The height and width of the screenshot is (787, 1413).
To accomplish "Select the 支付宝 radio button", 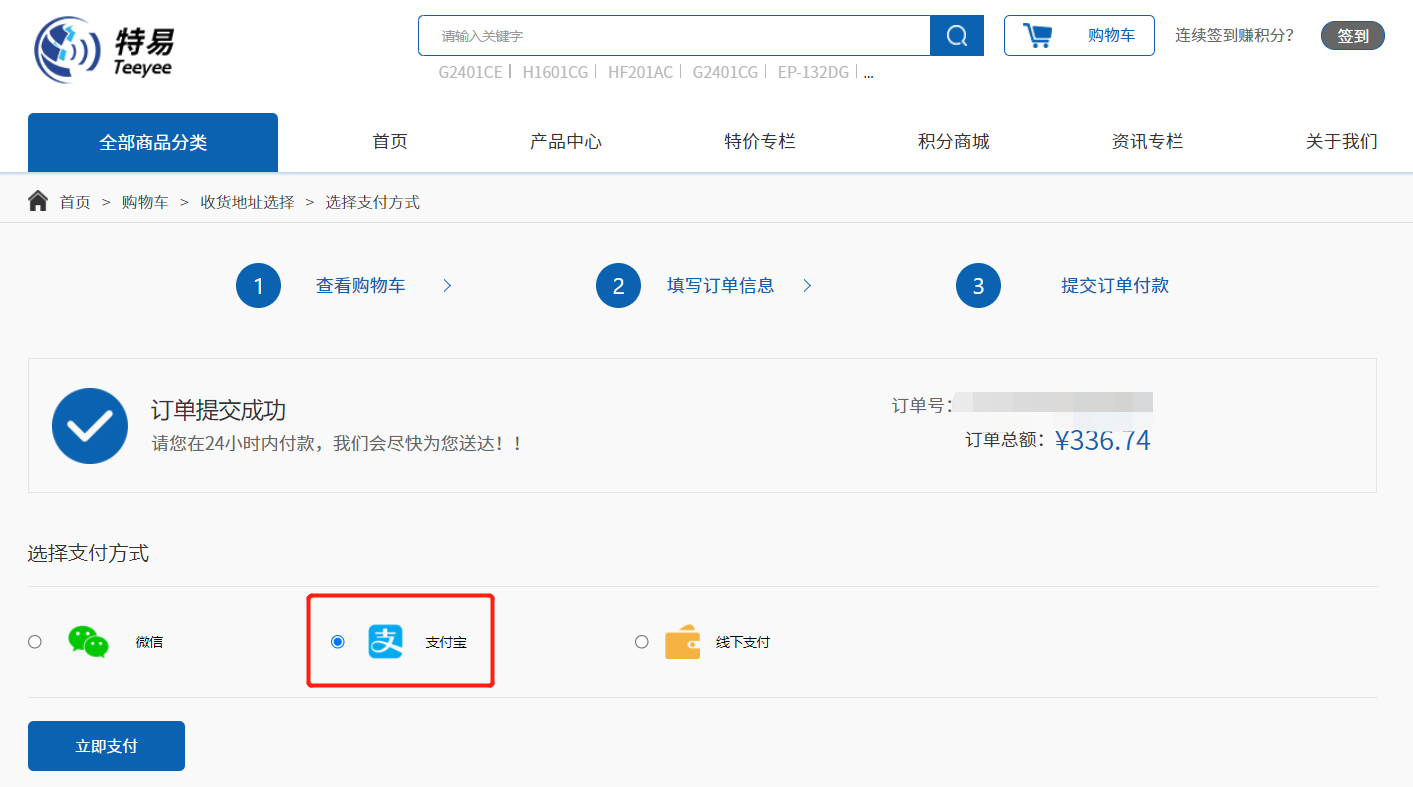I will click(x=338, y=642).
